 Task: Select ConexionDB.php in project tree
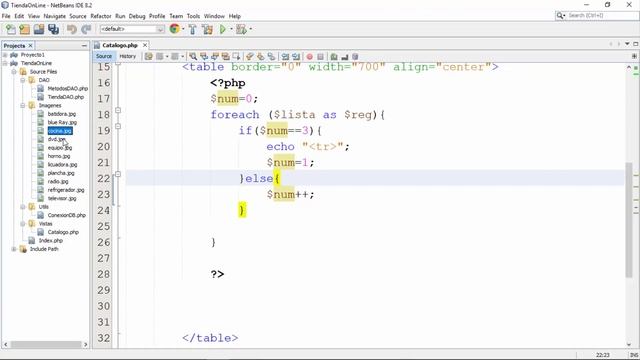point(67,215)
